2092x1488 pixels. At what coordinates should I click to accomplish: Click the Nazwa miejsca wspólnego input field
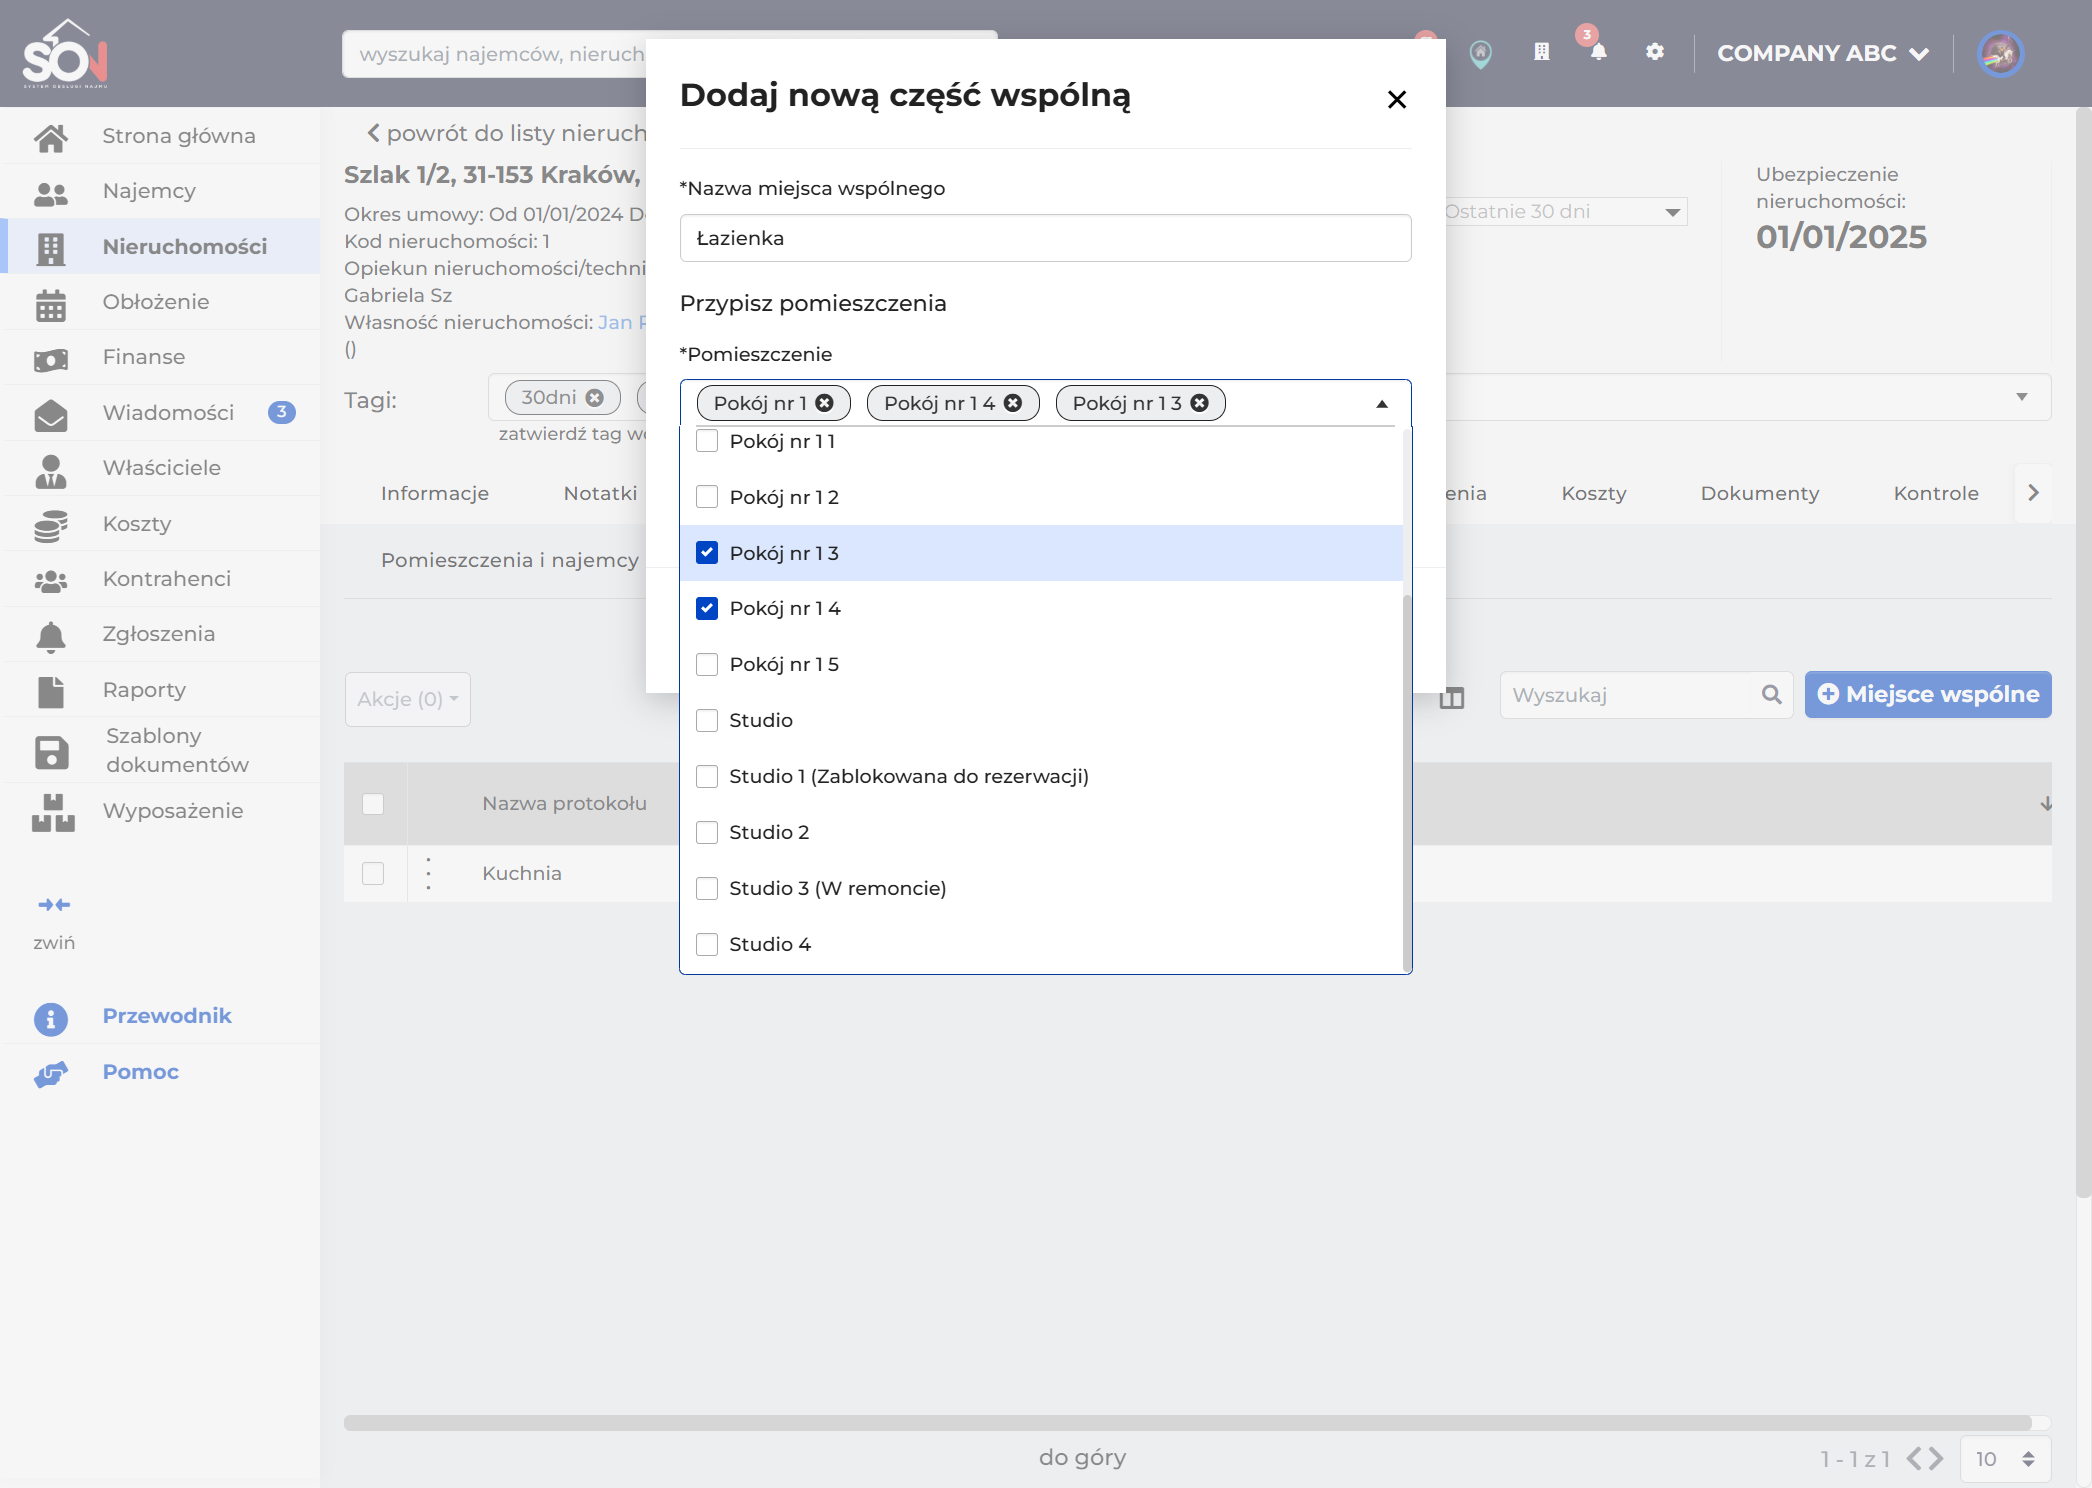[1045, 238]
